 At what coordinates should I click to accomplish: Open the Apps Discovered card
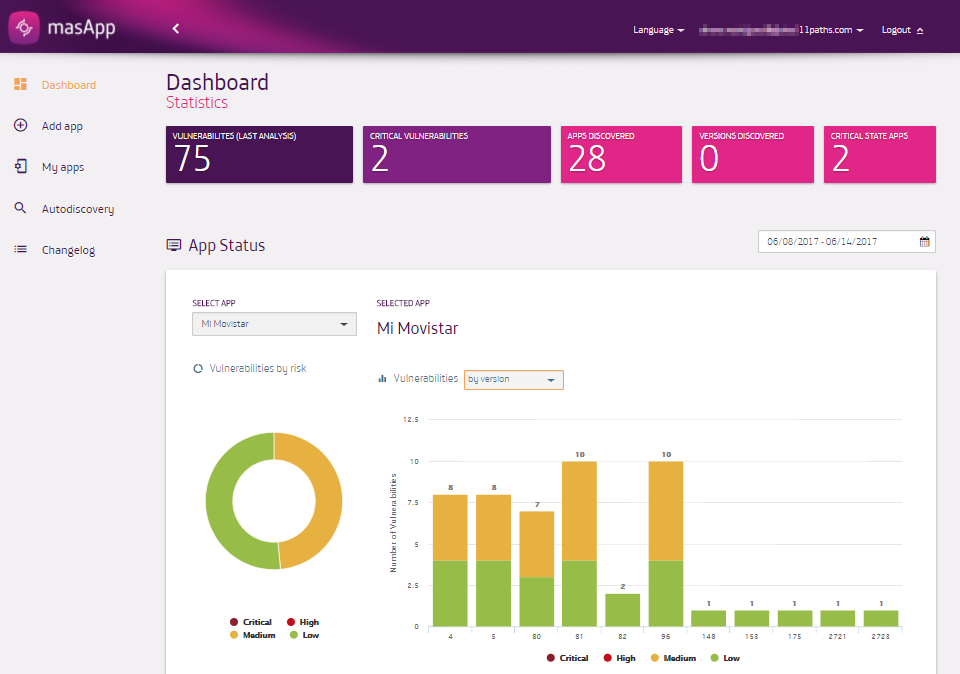621,154
